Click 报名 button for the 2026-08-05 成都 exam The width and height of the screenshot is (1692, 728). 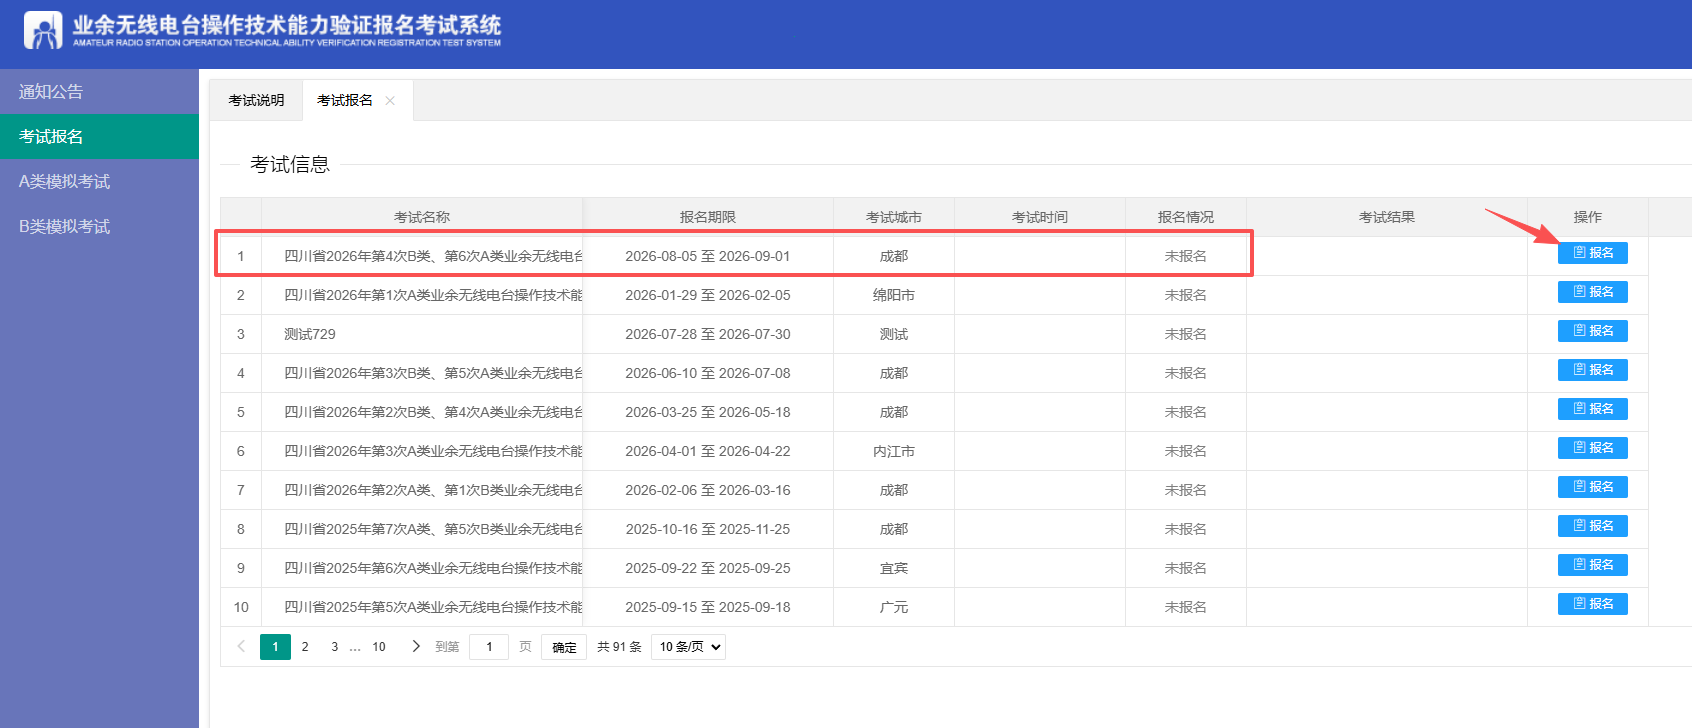click(1592, 253)
